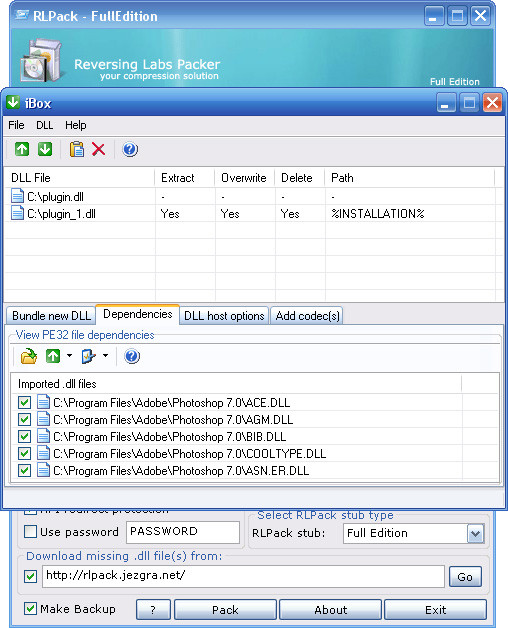Viewport: 508px width, 628px height.
Task: Click the red X delete icon
Action: (99, 149)
